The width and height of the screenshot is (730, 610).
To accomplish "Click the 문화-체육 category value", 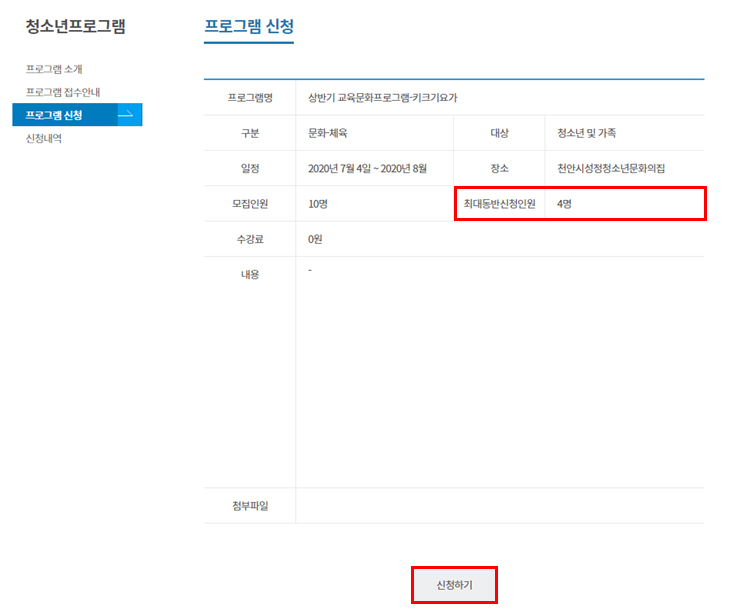I will [328, 133].
